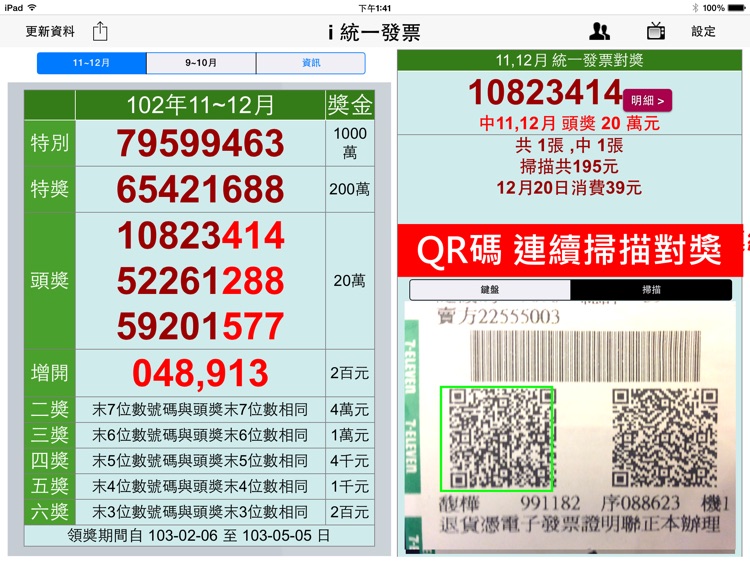The height and width of the screenshot is (563, 750).
Task: Switch to 鍵盤 input mode
Action: tap(490, 289)
